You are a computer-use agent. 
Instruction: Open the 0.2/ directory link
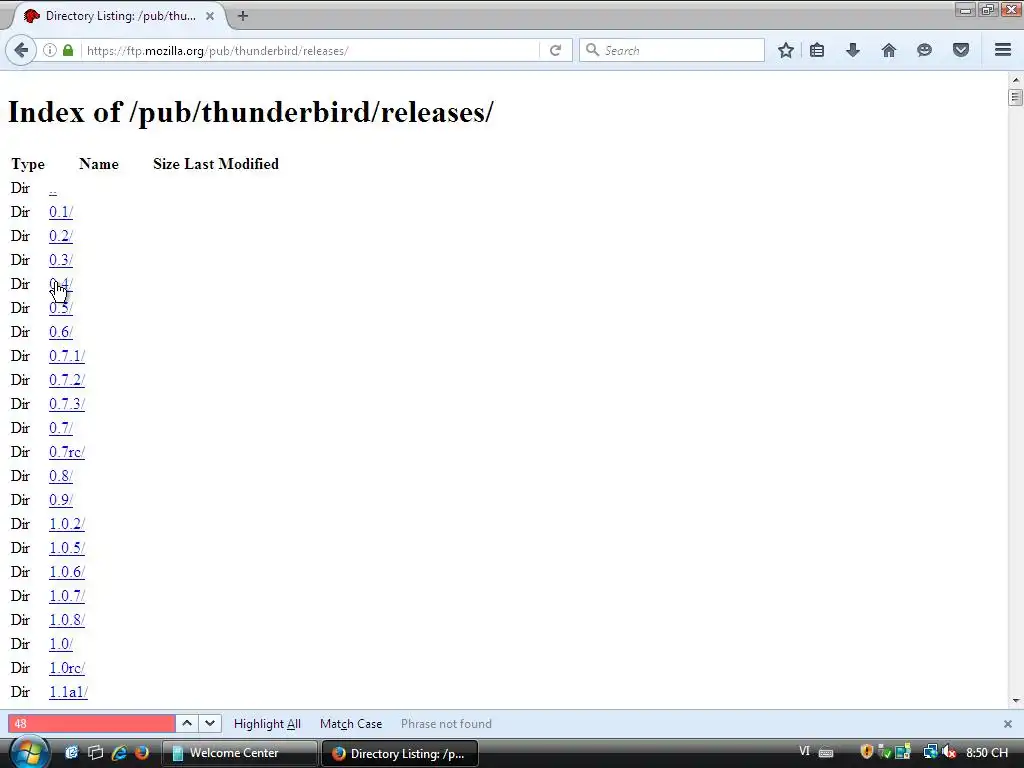pyautogui.click(x=61, y=236)
